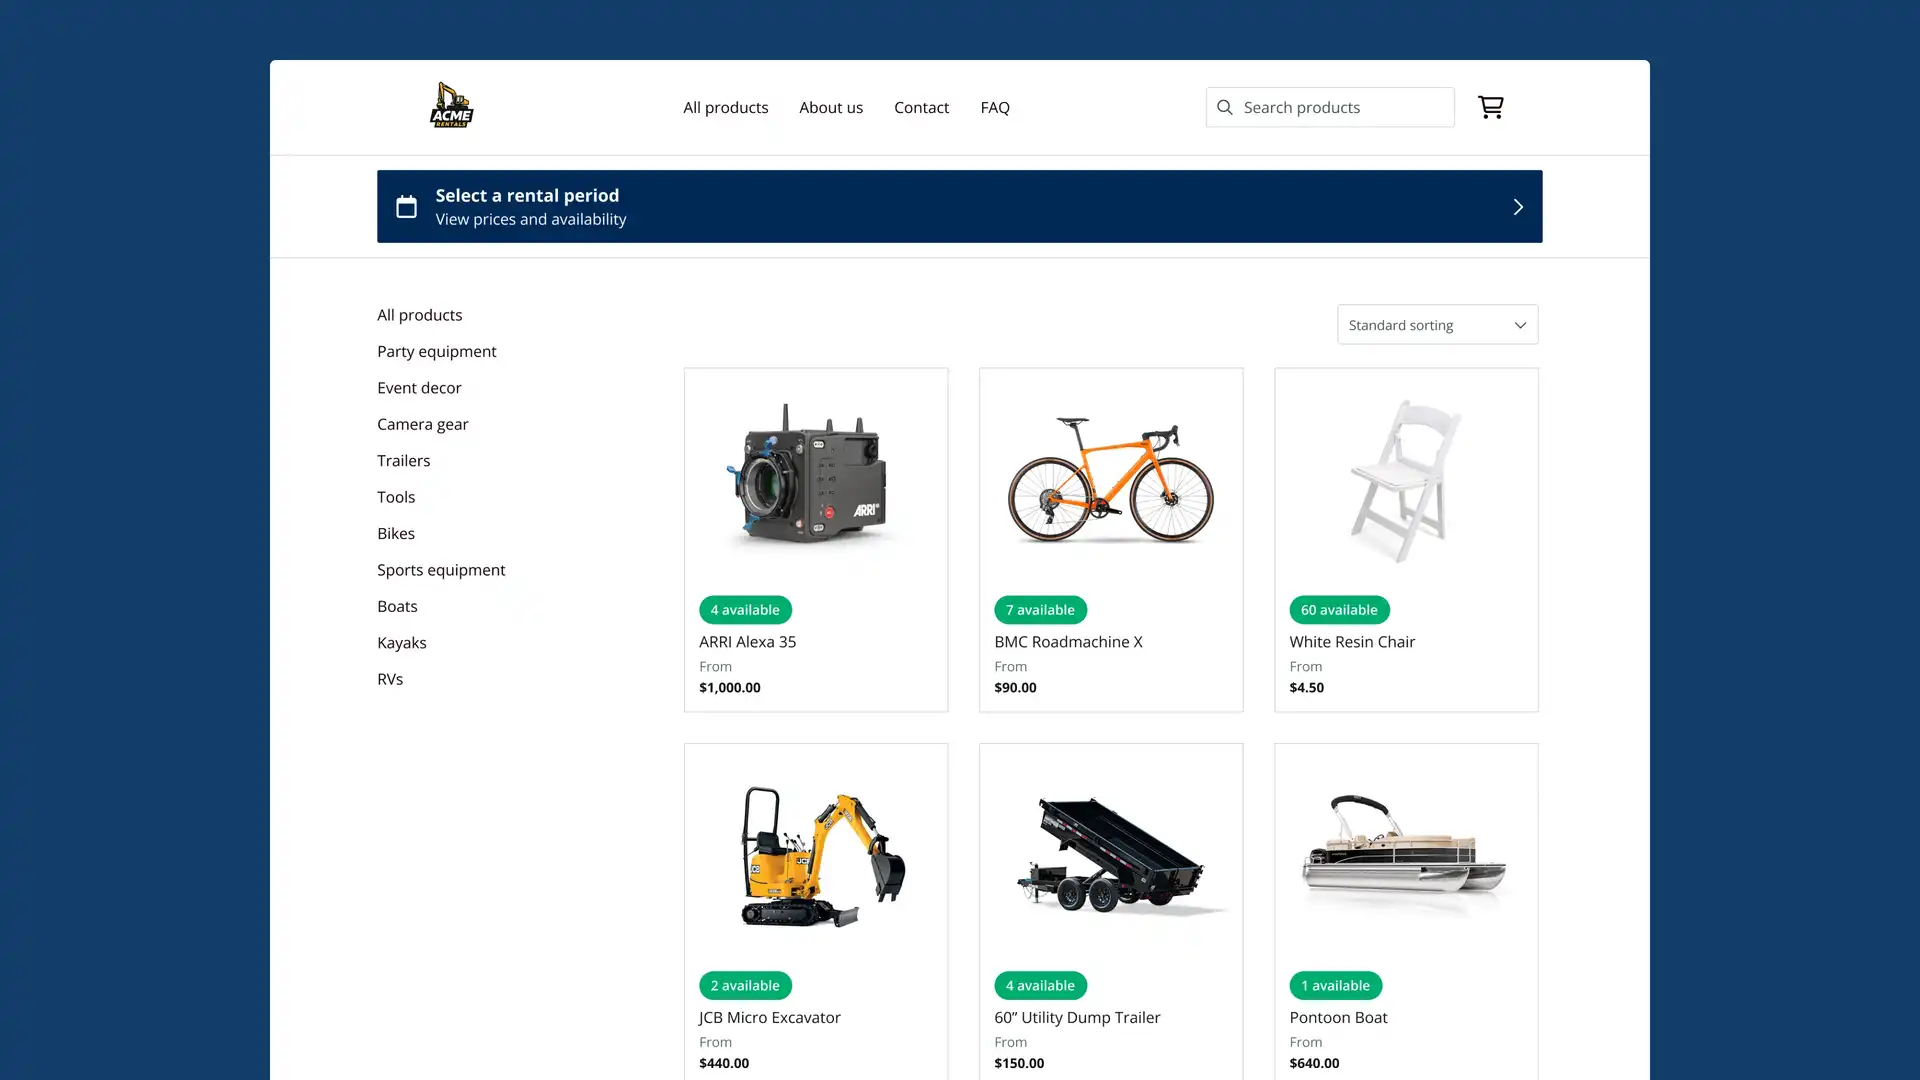Click the ACME Rentals logo
This screenshot has width=1920, height=1080.
point(451,105)
